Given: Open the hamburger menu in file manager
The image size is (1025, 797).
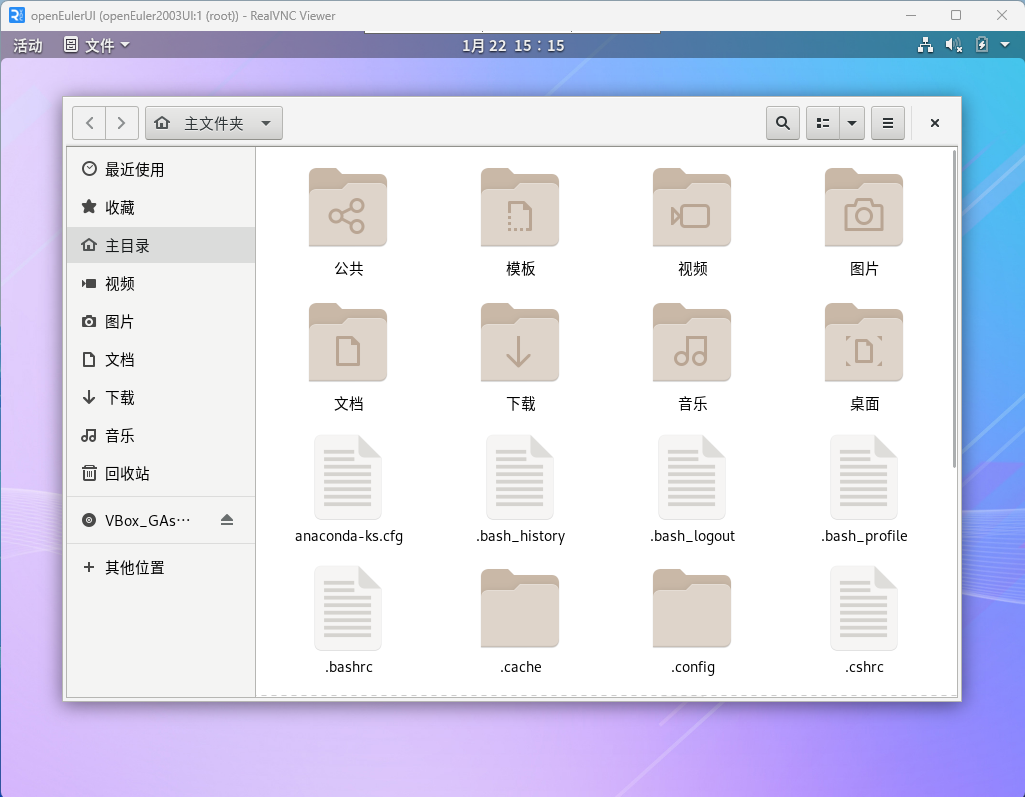Looking at the screenshot, I should [888, 123].
